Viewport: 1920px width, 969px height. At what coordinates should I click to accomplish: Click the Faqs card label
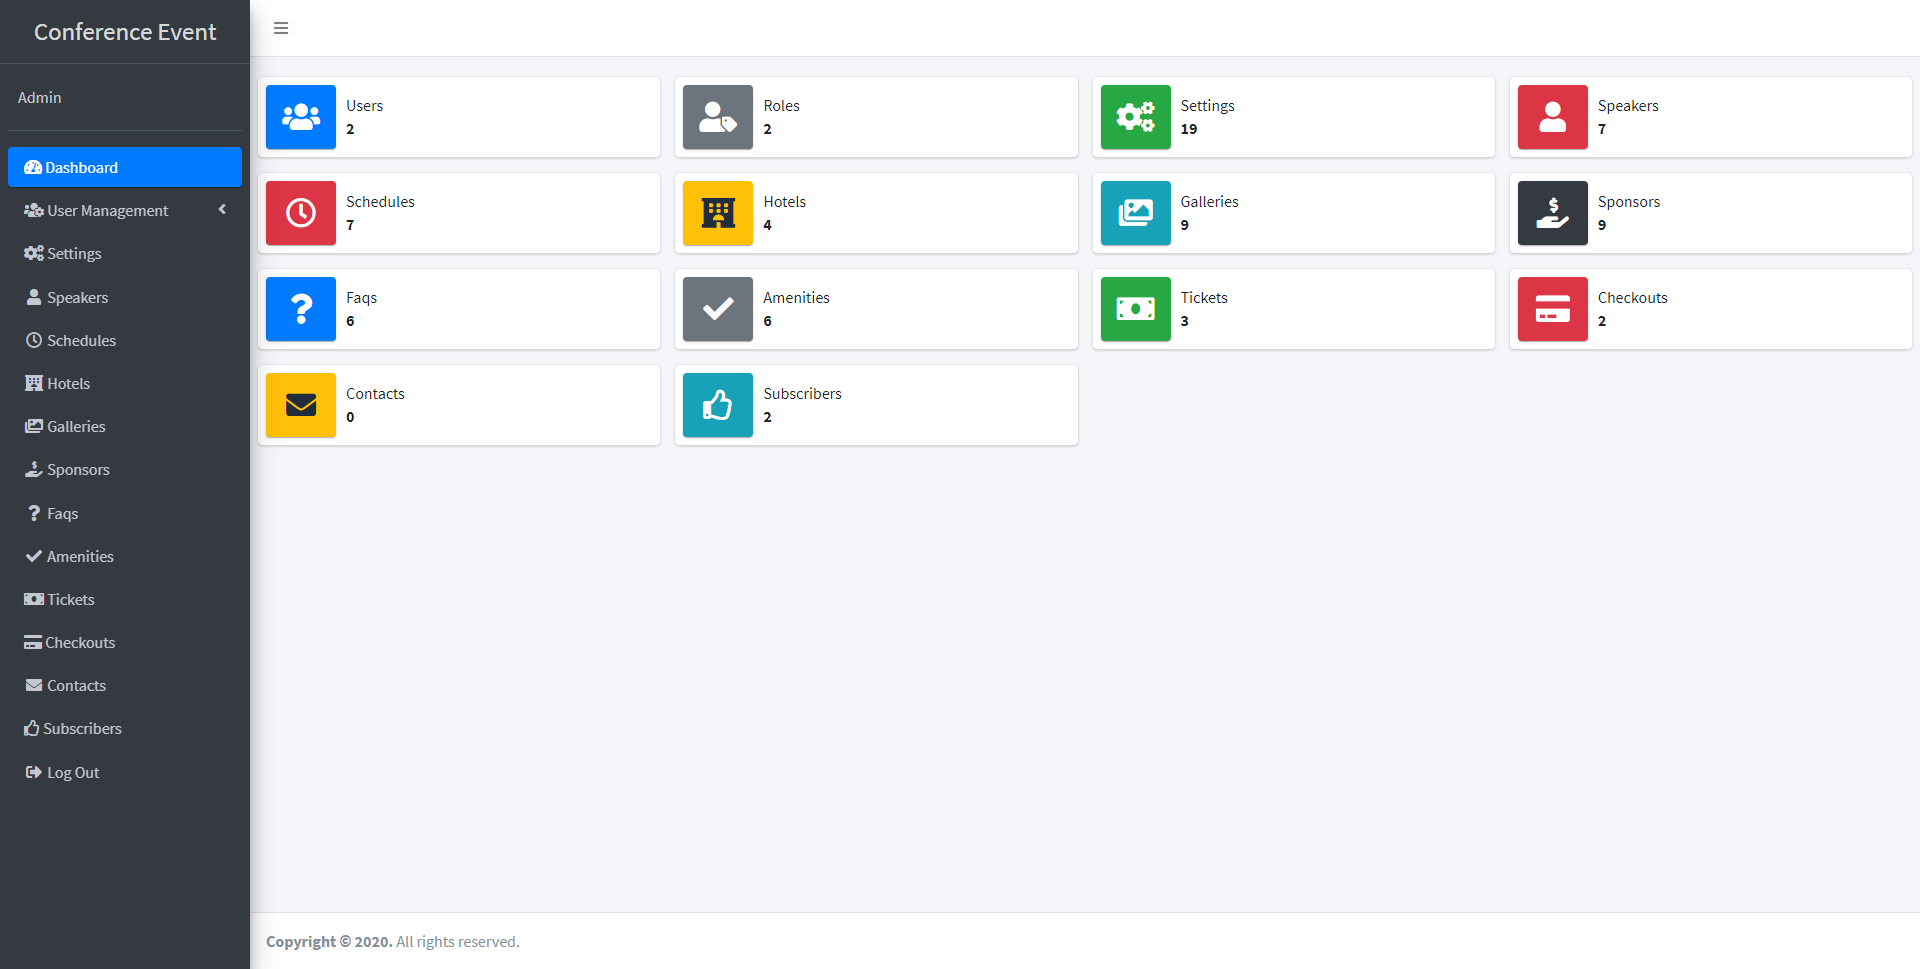[x=362, y=297]
